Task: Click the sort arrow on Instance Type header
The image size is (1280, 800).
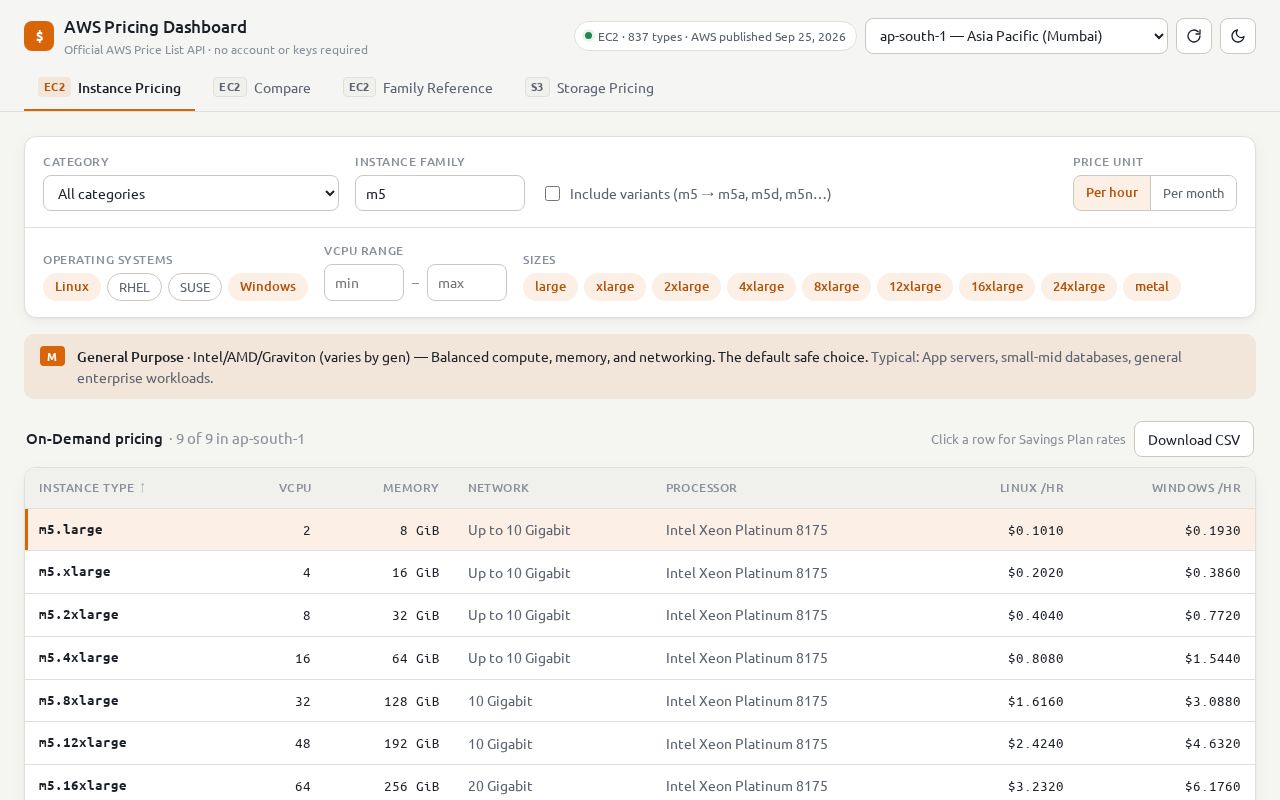Action: pos(142,488)
